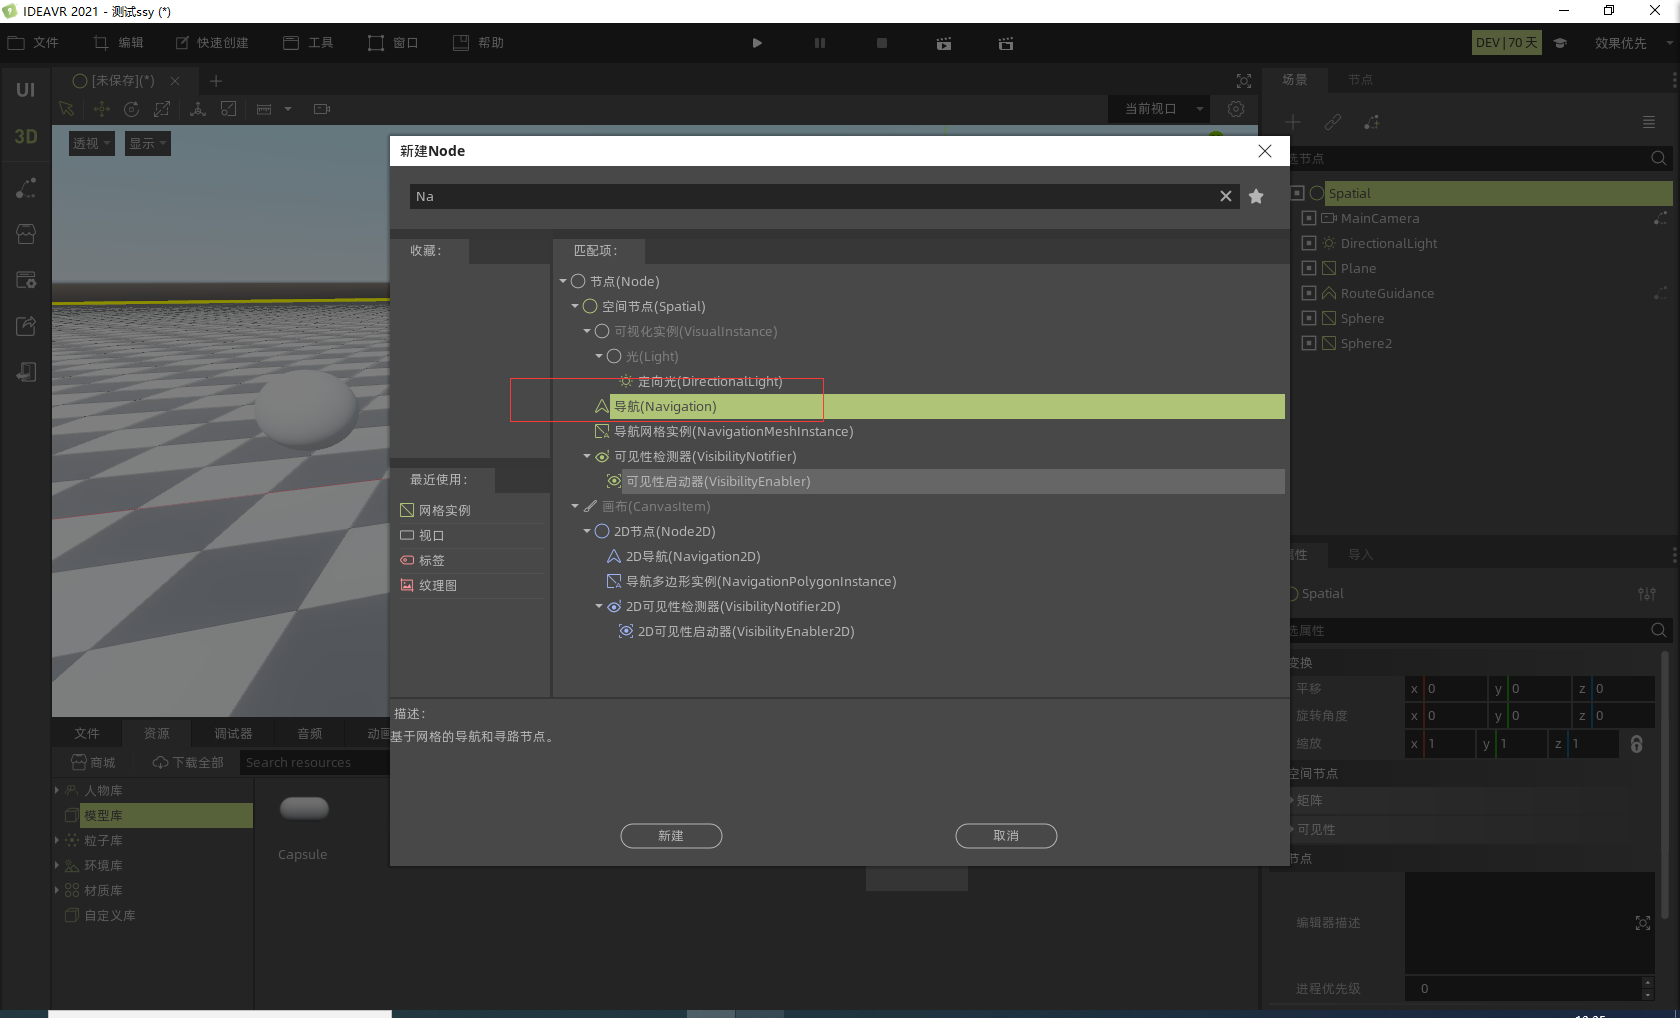Select the pointer select tool

(x=67, y=109)
